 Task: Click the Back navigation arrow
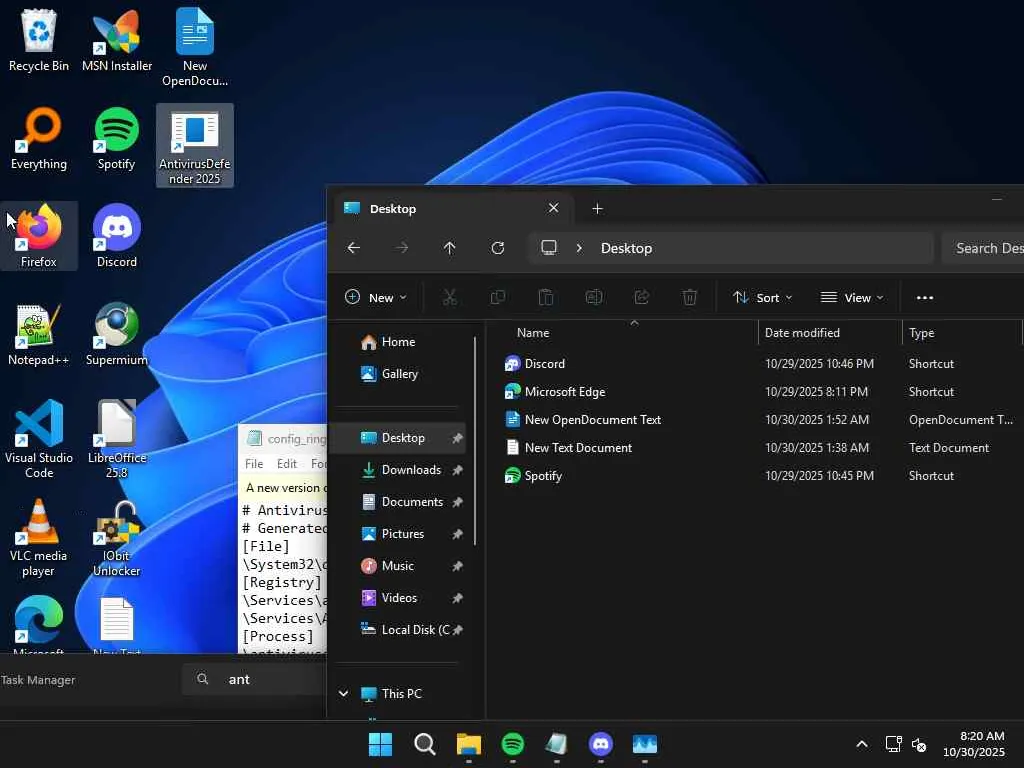[353, 248]
